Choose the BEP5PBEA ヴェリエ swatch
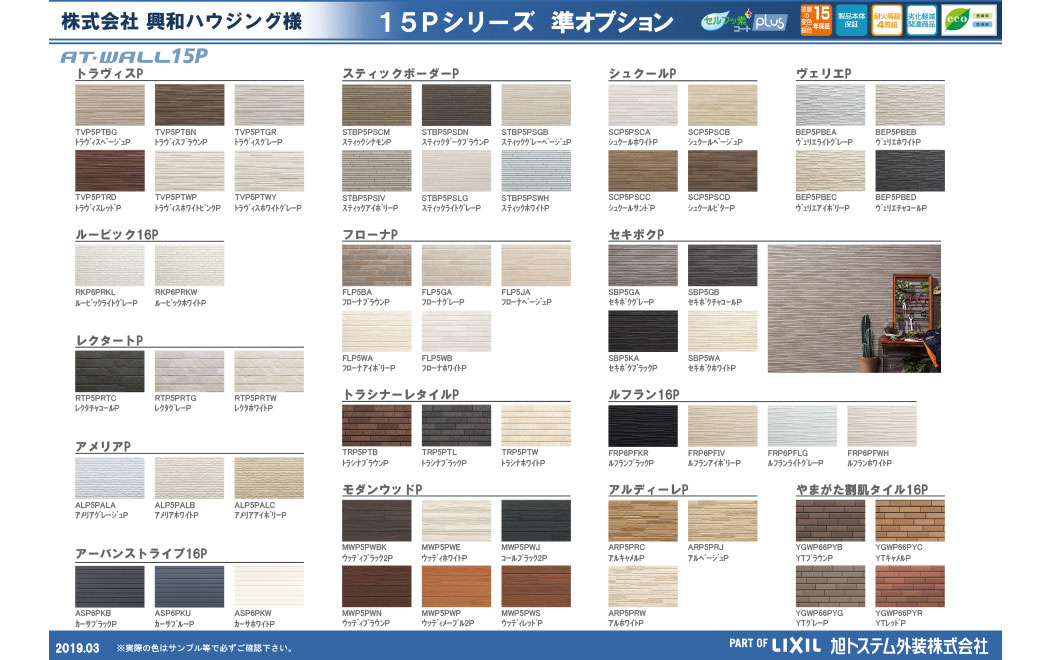Screen dimensions: 1052x660 coord(830,105)
